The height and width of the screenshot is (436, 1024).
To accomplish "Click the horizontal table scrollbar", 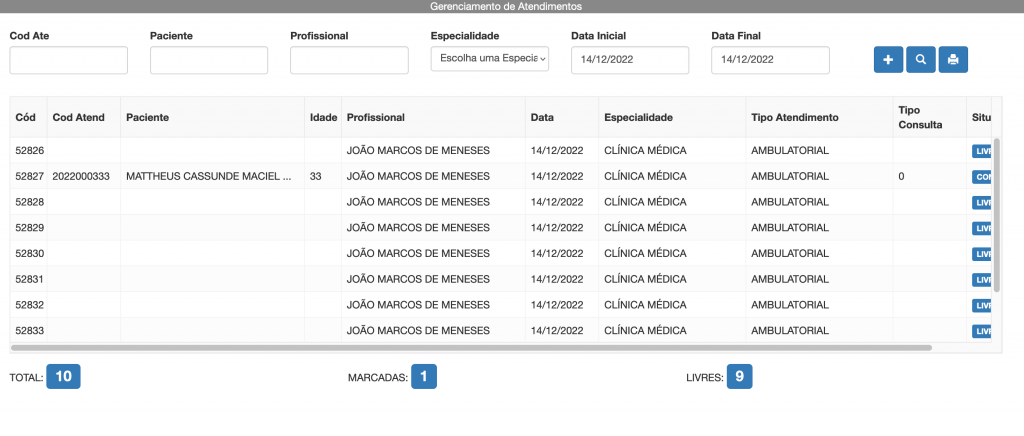I will click(x=470, y=348).
